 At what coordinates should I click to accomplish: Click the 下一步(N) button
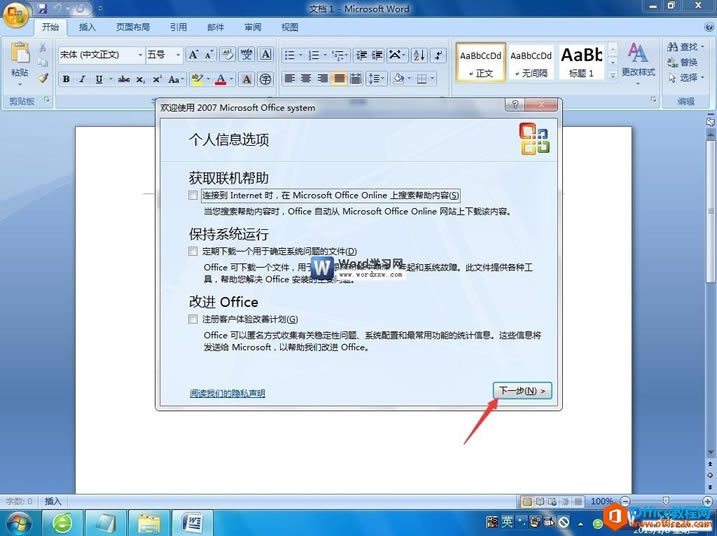tap(522, 391)
